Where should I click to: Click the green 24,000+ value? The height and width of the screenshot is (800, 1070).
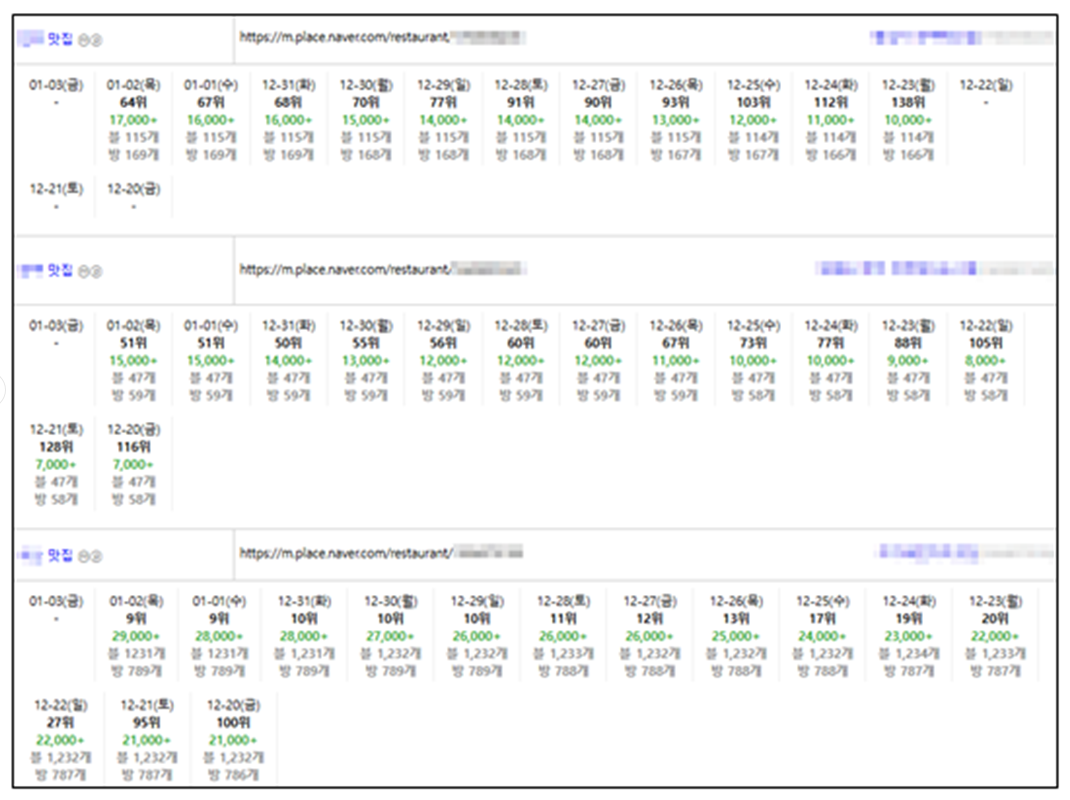click(822, 636)
